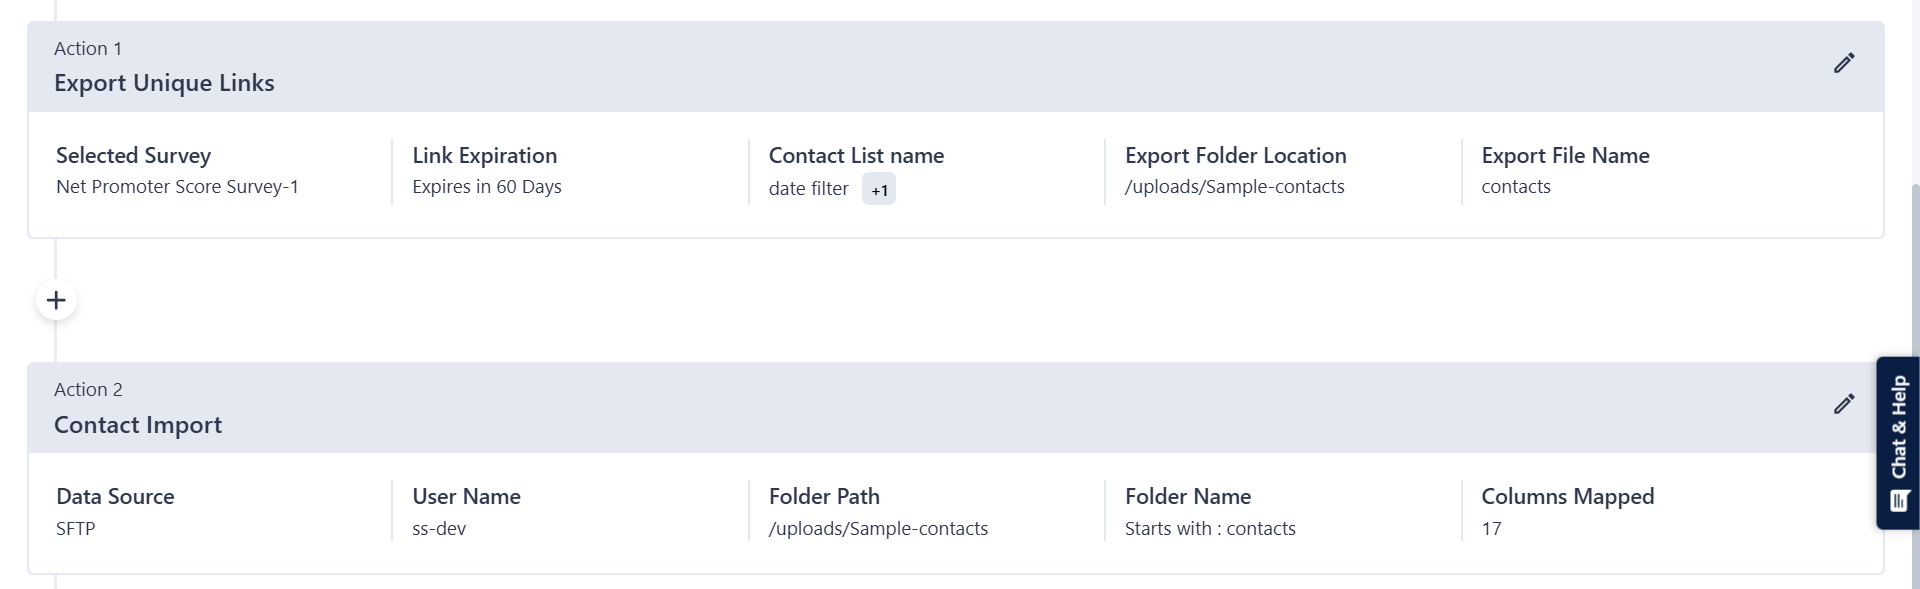Click Starts with : contacts folder name

tap(1210, 529)
